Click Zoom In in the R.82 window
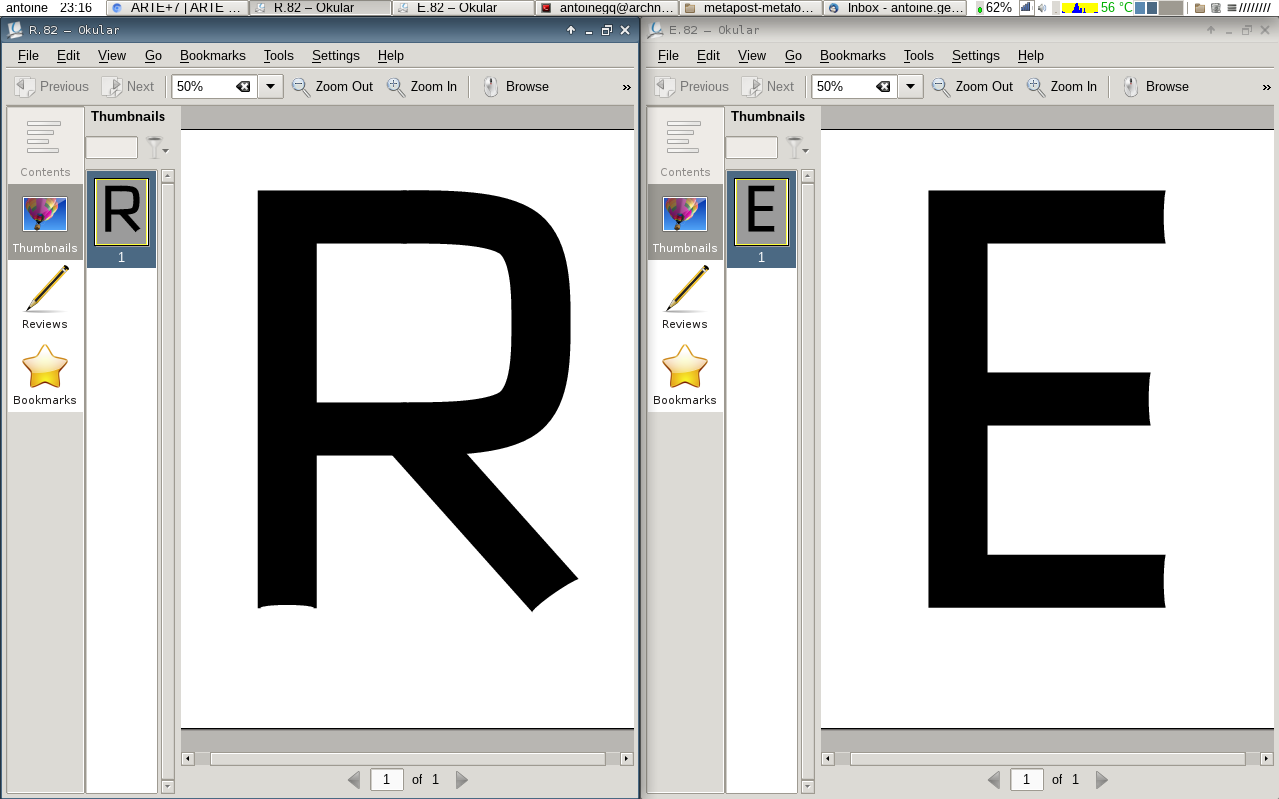 (x=422, y=87)
